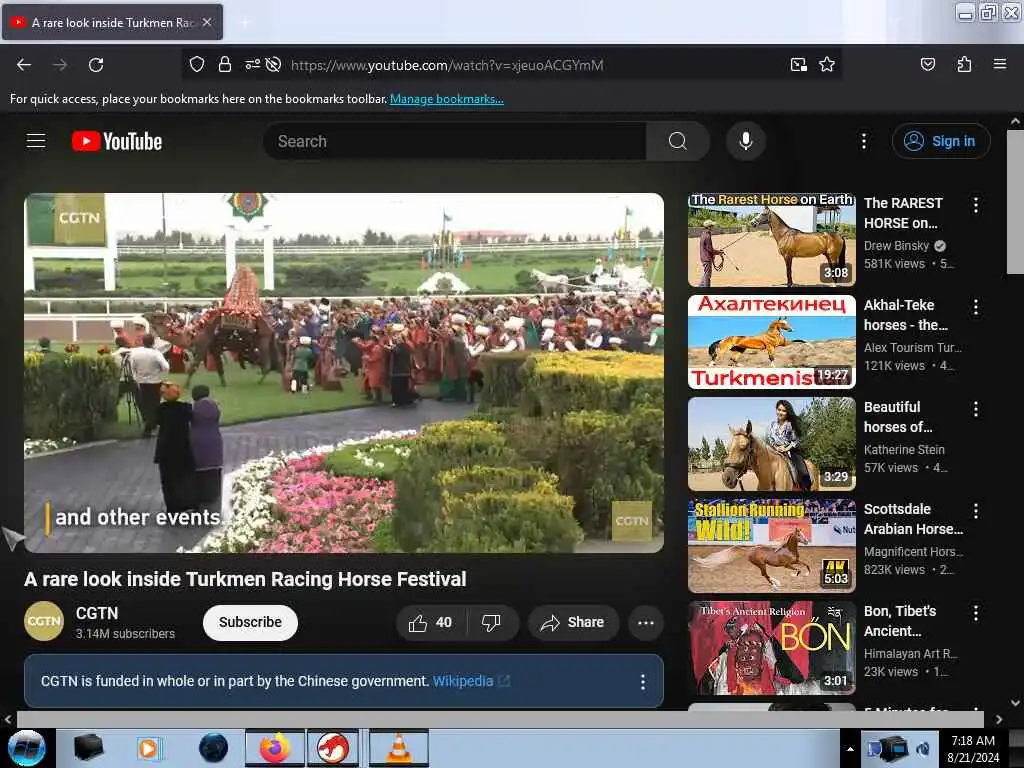Open the Beautiful horses video thumbnail
The image size is (1024, 768).
tap(771, 444)
